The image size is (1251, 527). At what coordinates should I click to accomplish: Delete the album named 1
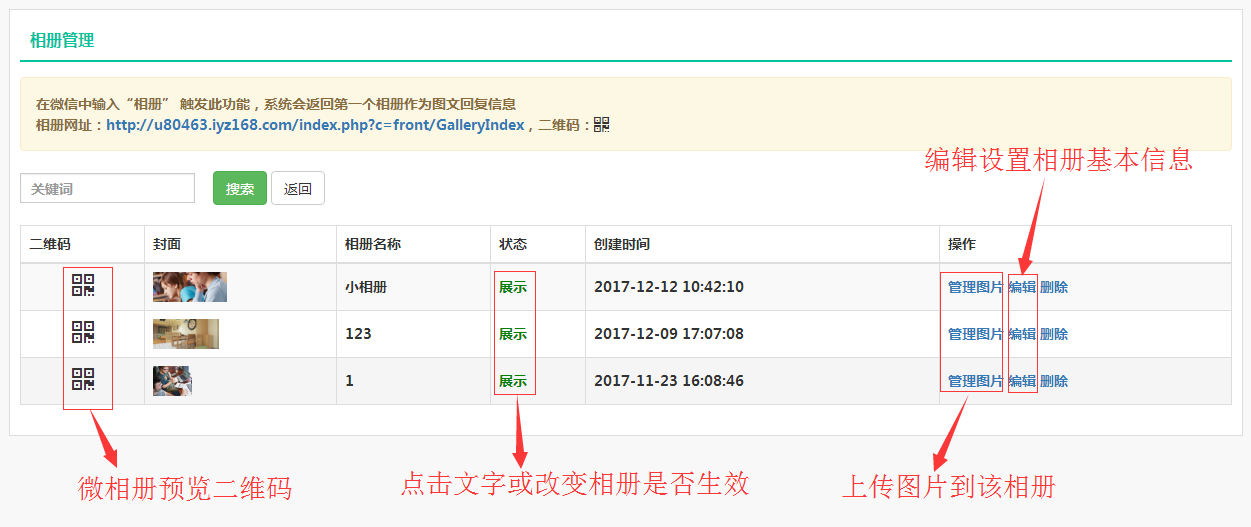tap(1054, 381)
